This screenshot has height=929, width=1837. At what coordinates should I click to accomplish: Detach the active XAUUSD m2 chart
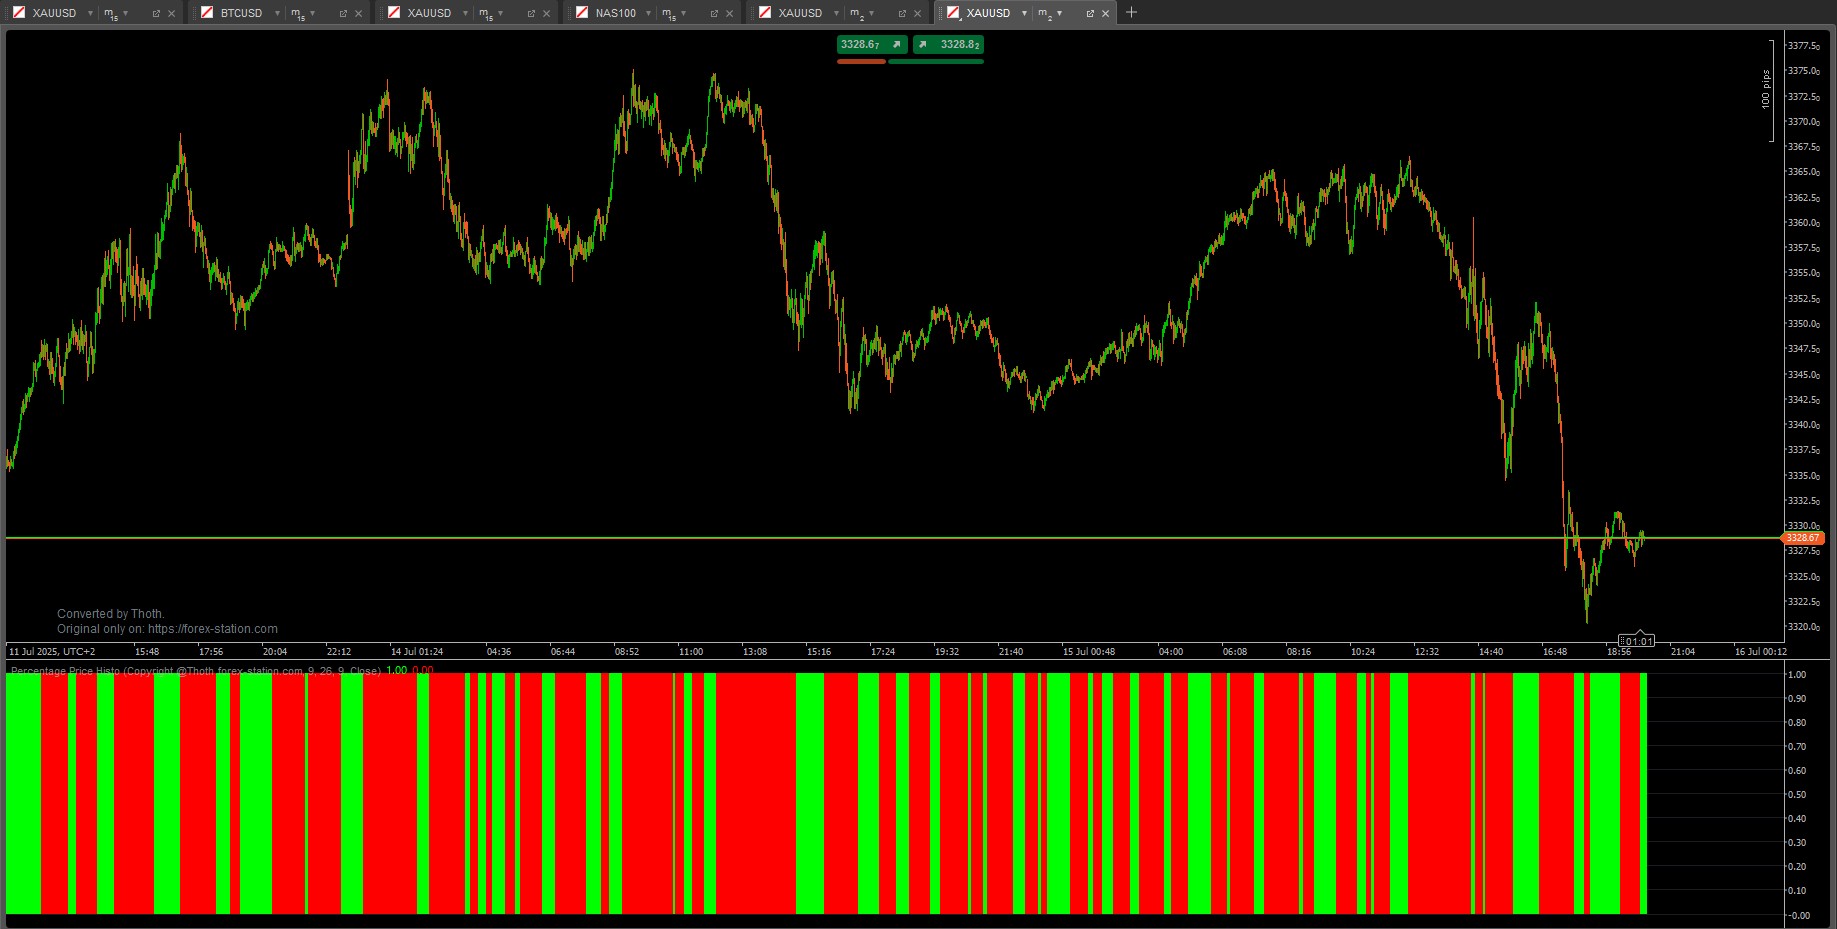(1090, 13)
